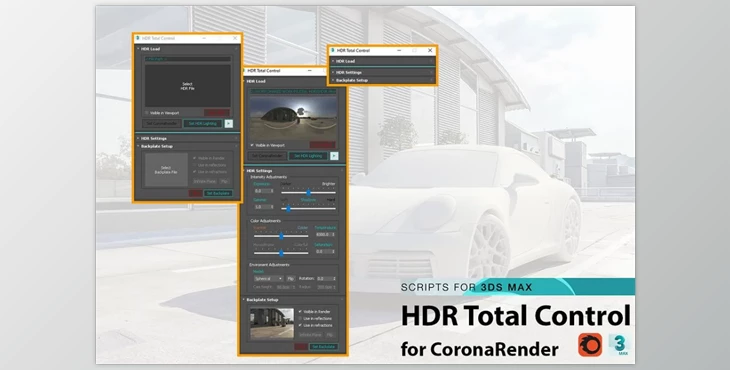Click the app icon in the empty-HDR window title bar

(138, 38)
